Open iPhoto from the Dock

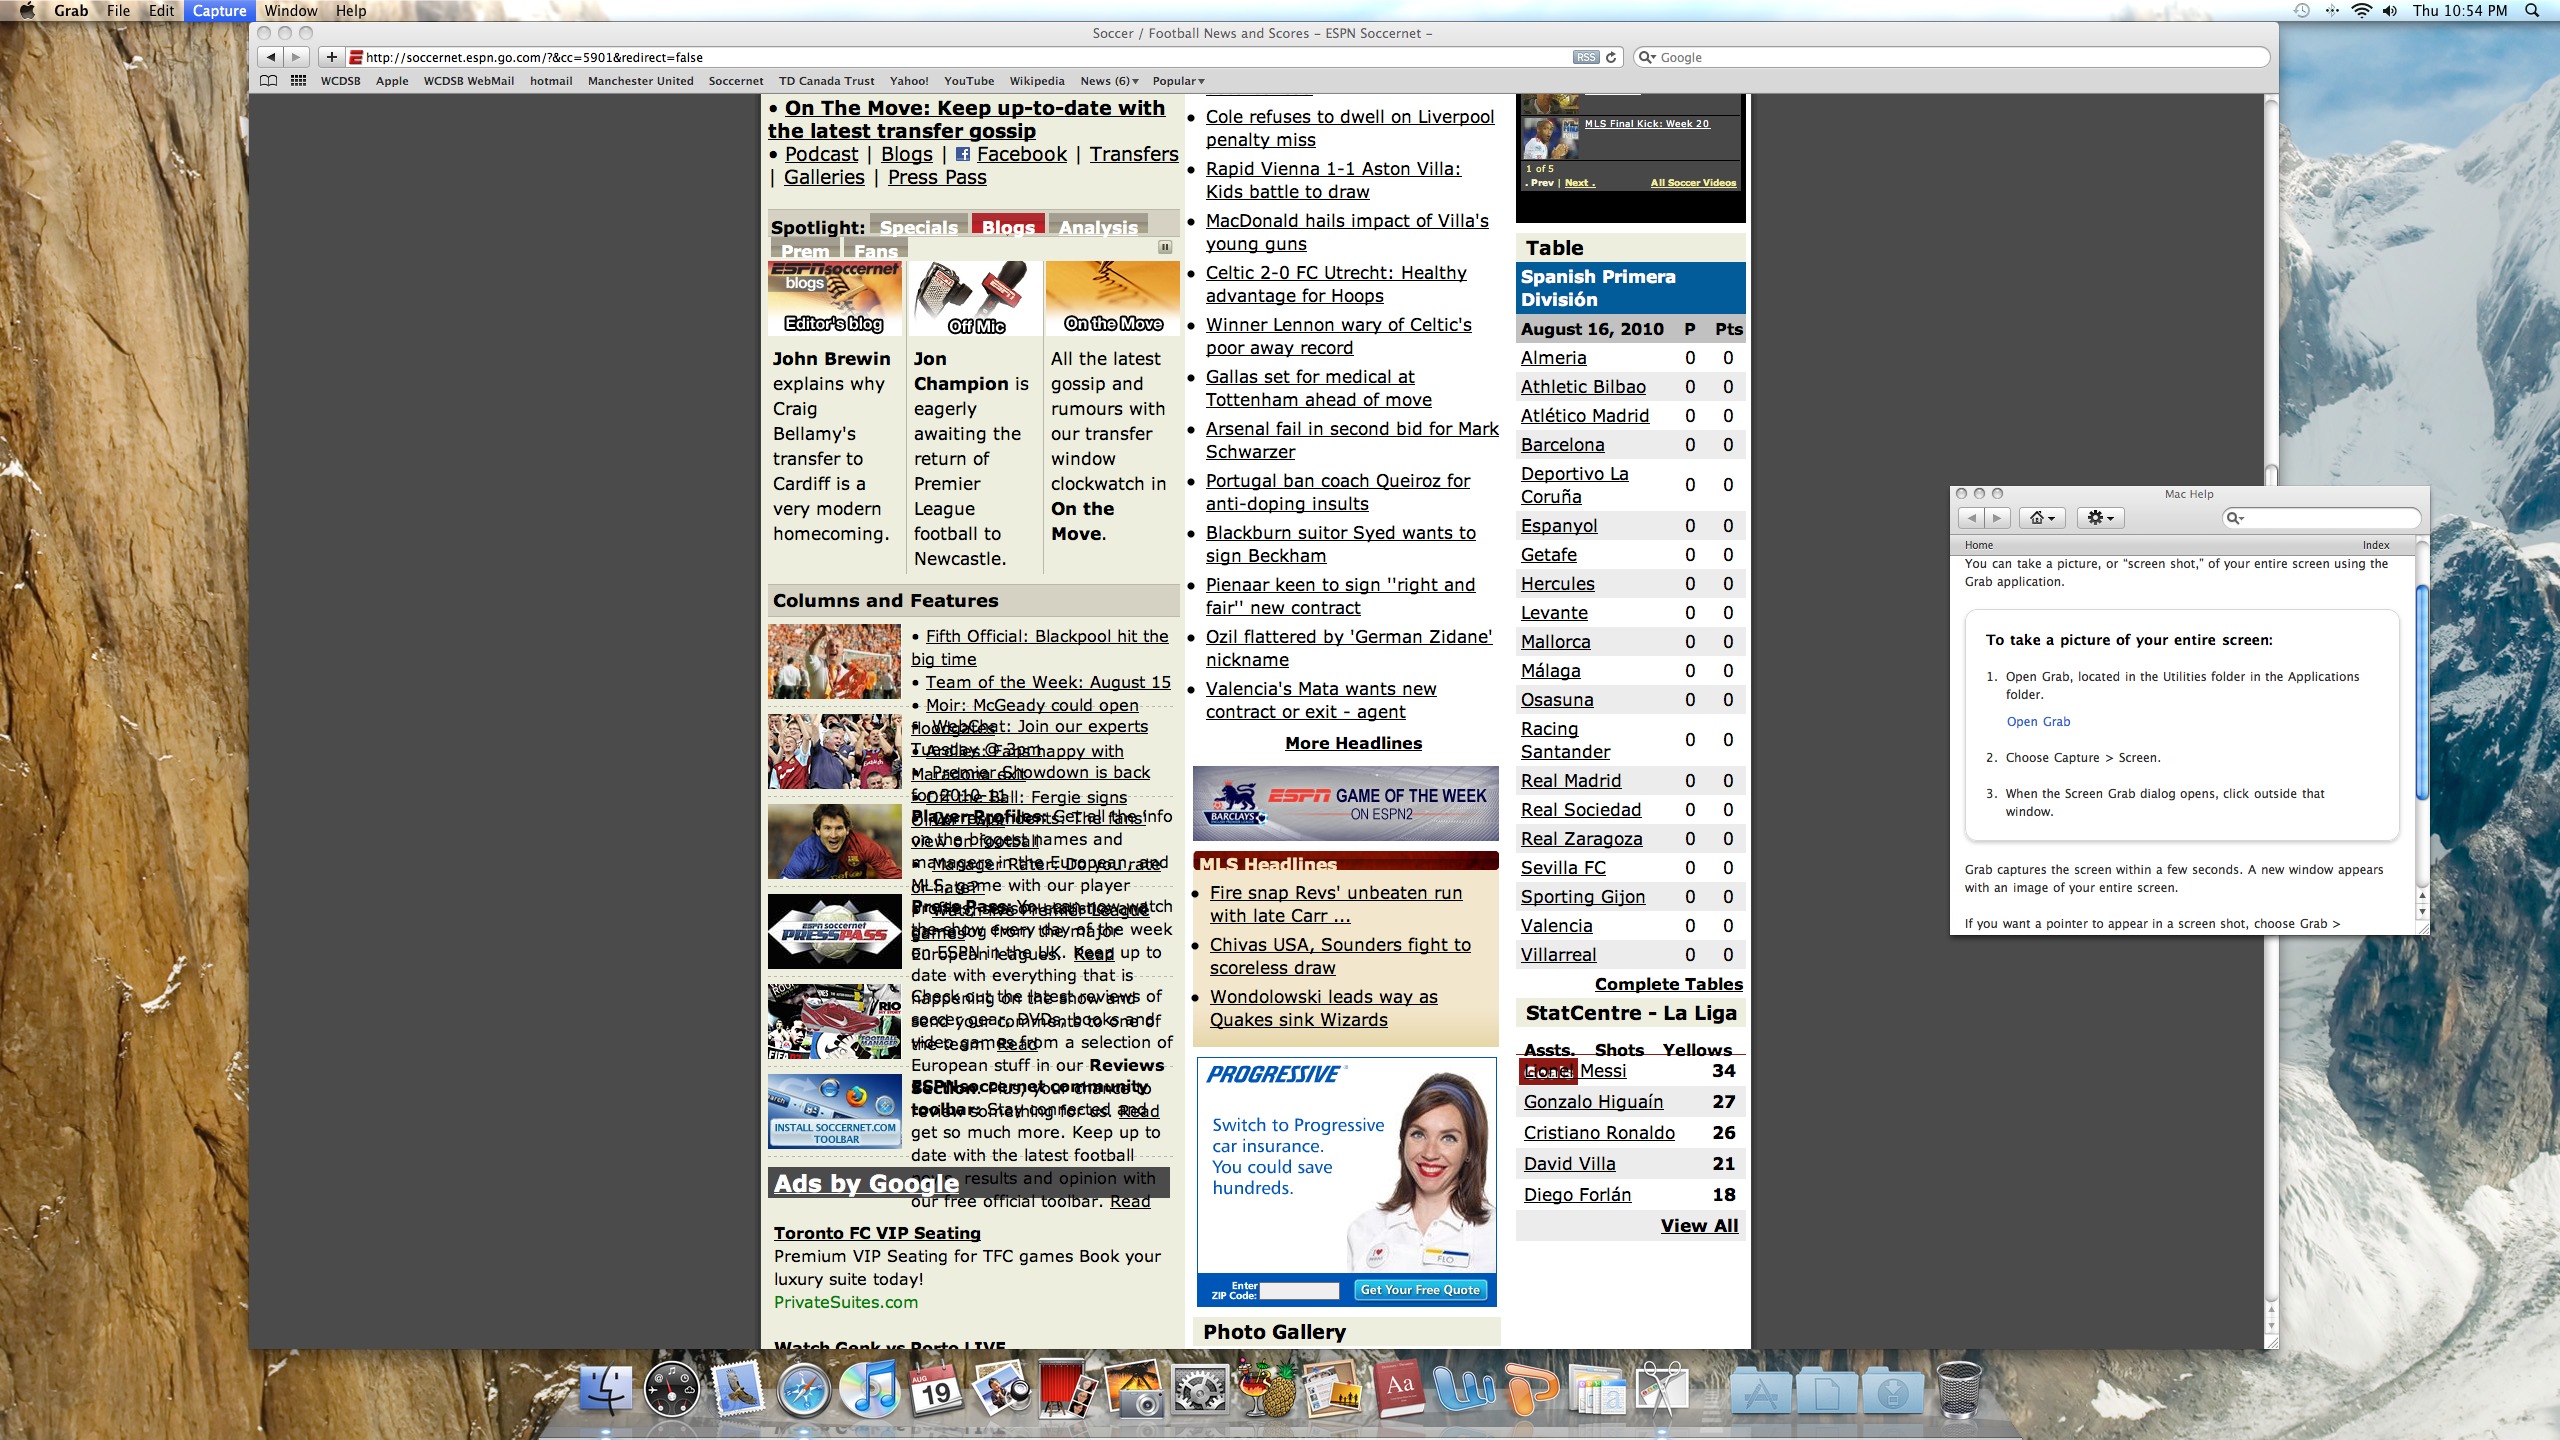1133,1389
